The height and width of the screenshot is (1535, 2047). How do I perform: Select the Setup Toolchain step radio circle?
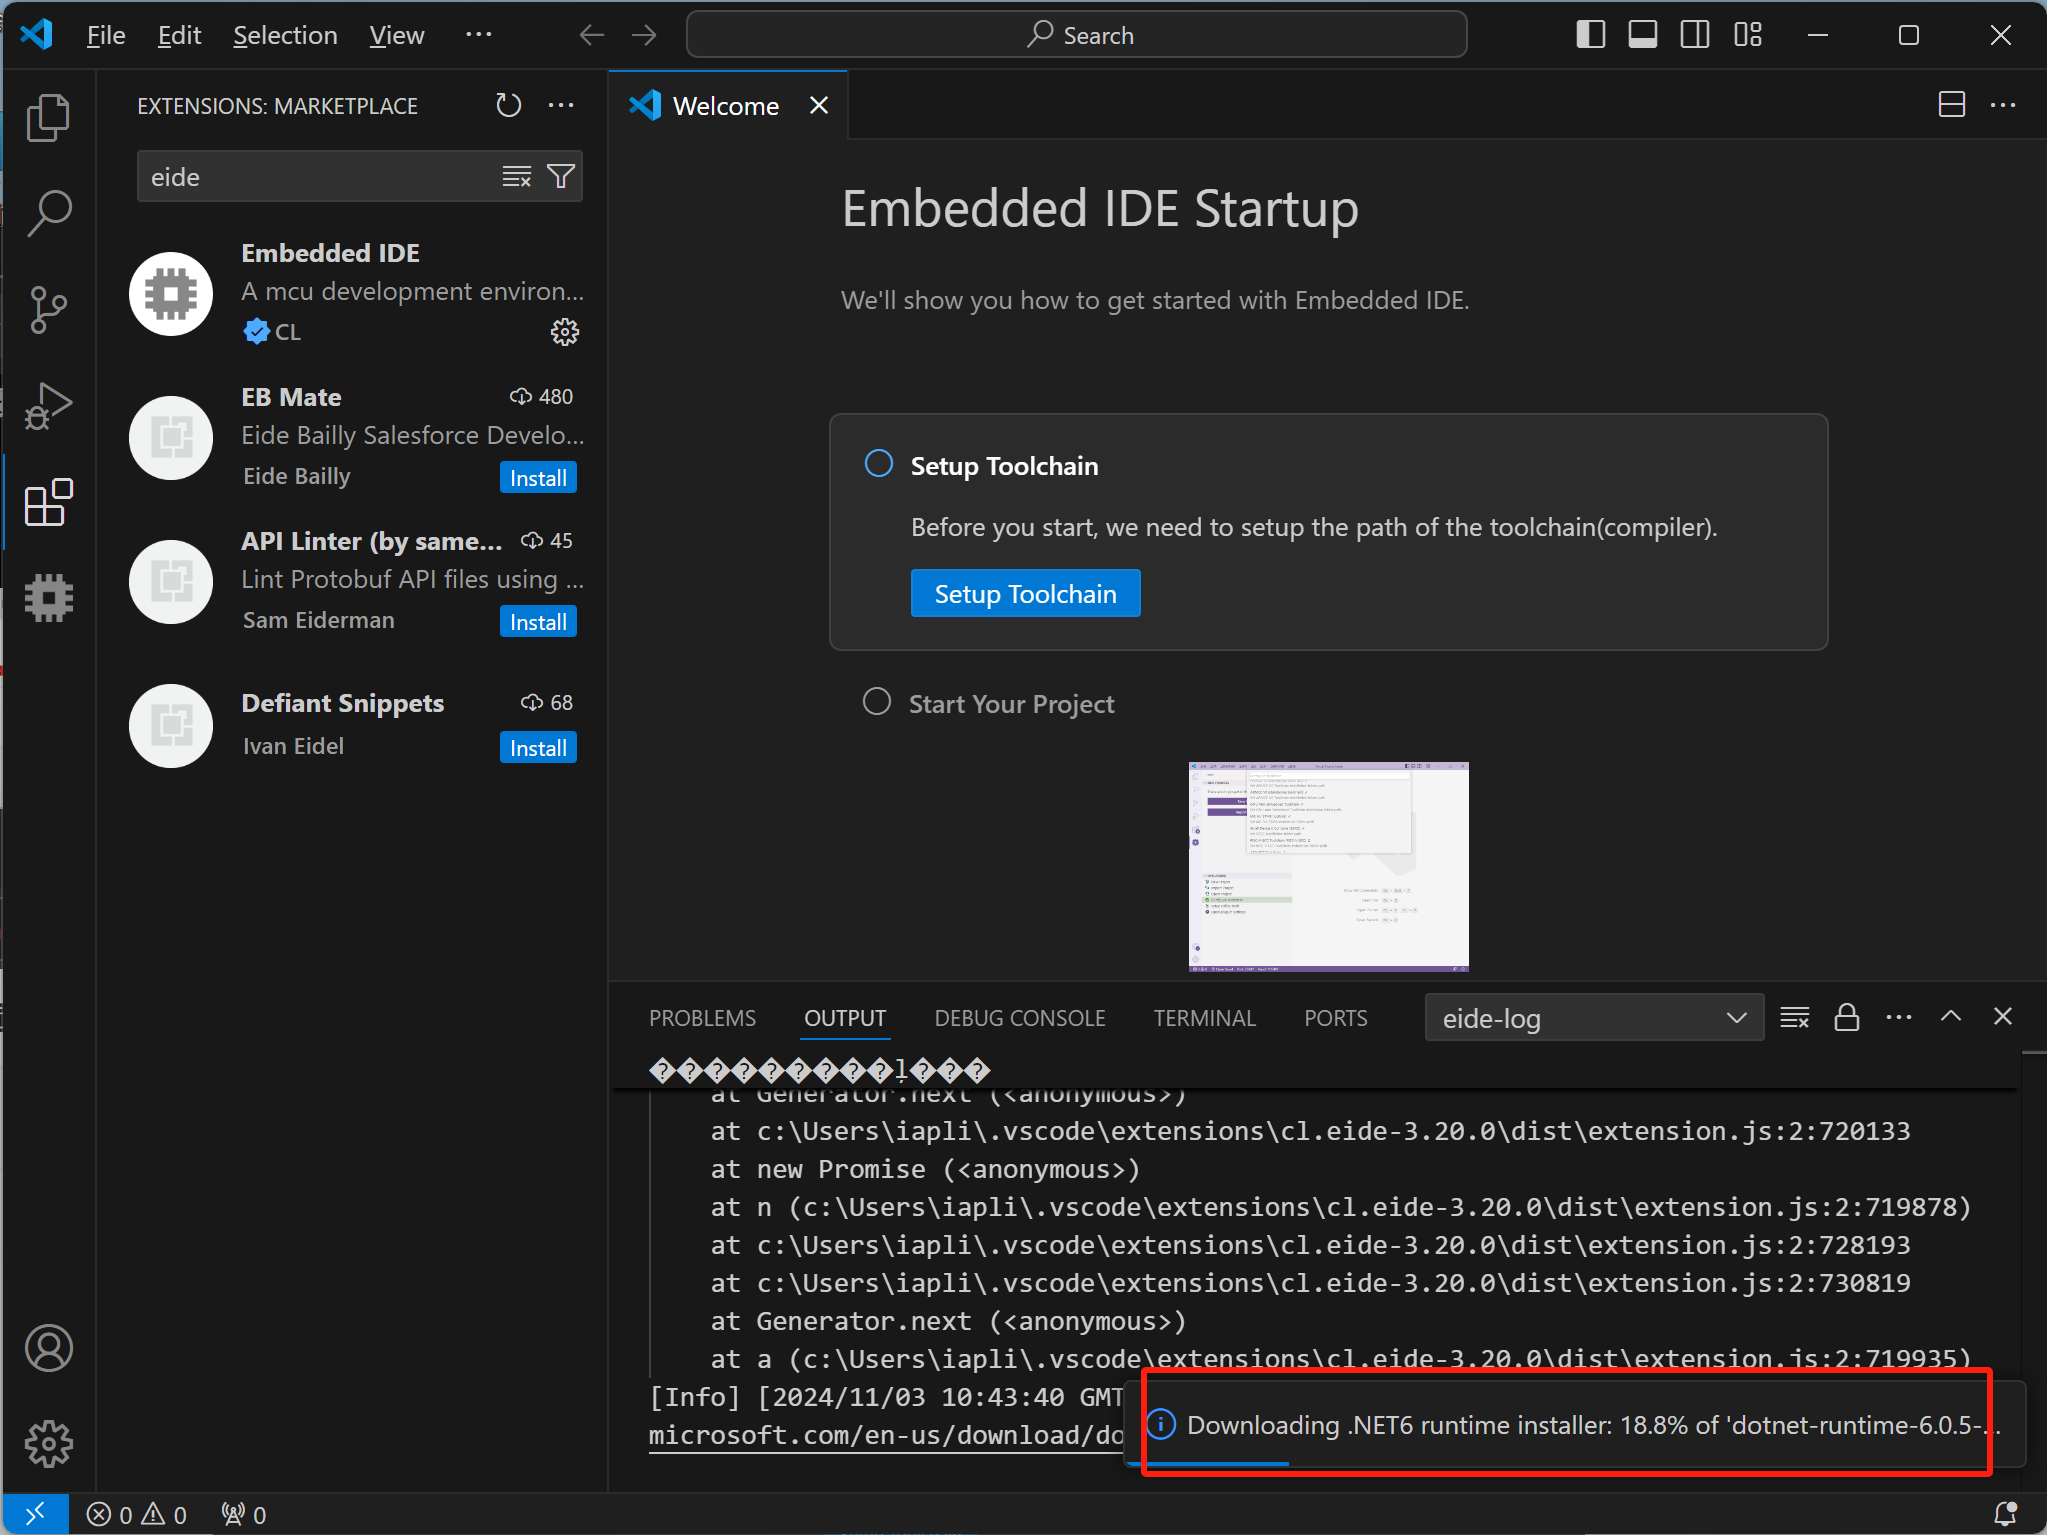[x=878, y=464]
